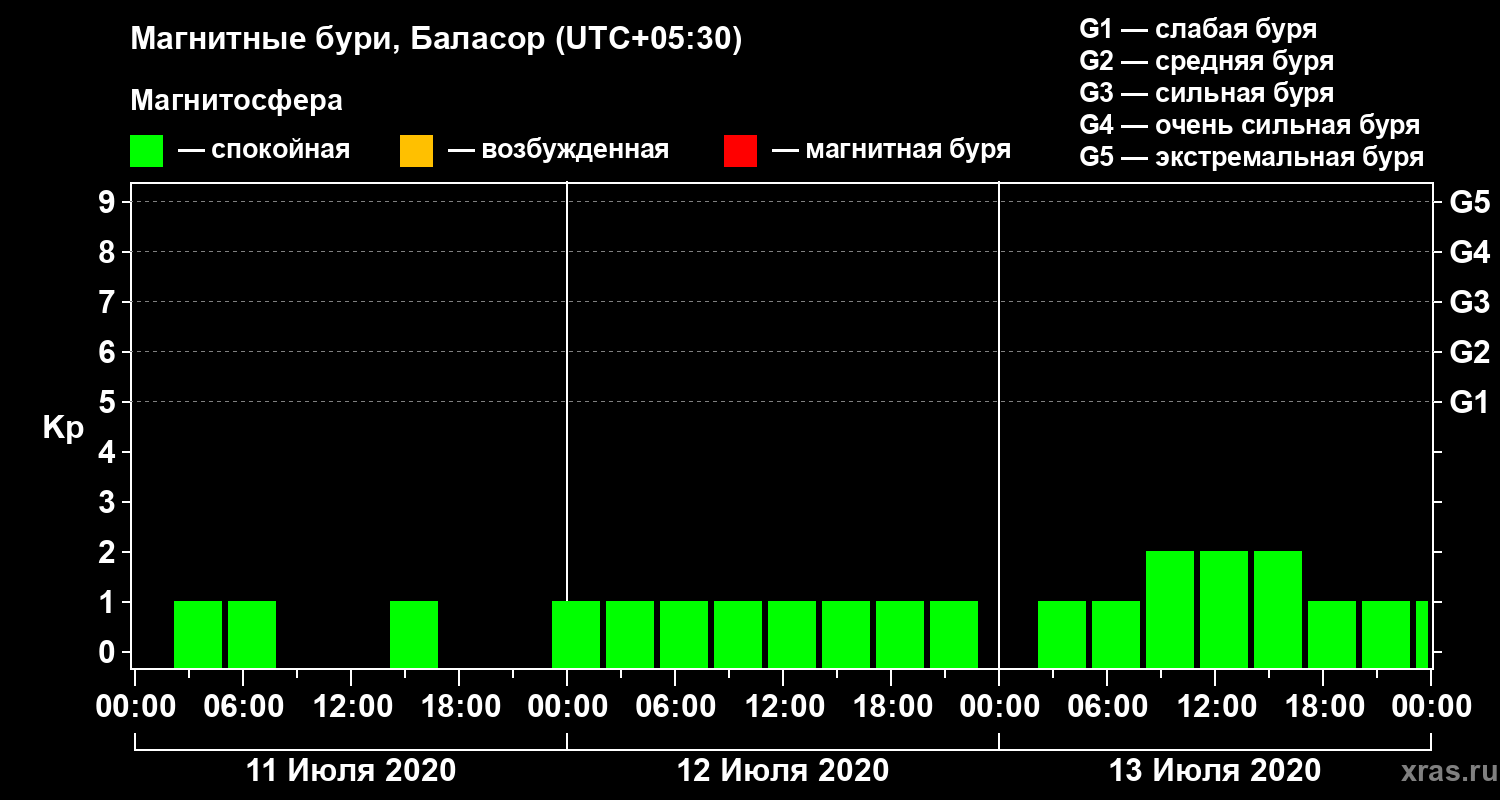Click the 12:00 time tick under July 12

[783, 707]
